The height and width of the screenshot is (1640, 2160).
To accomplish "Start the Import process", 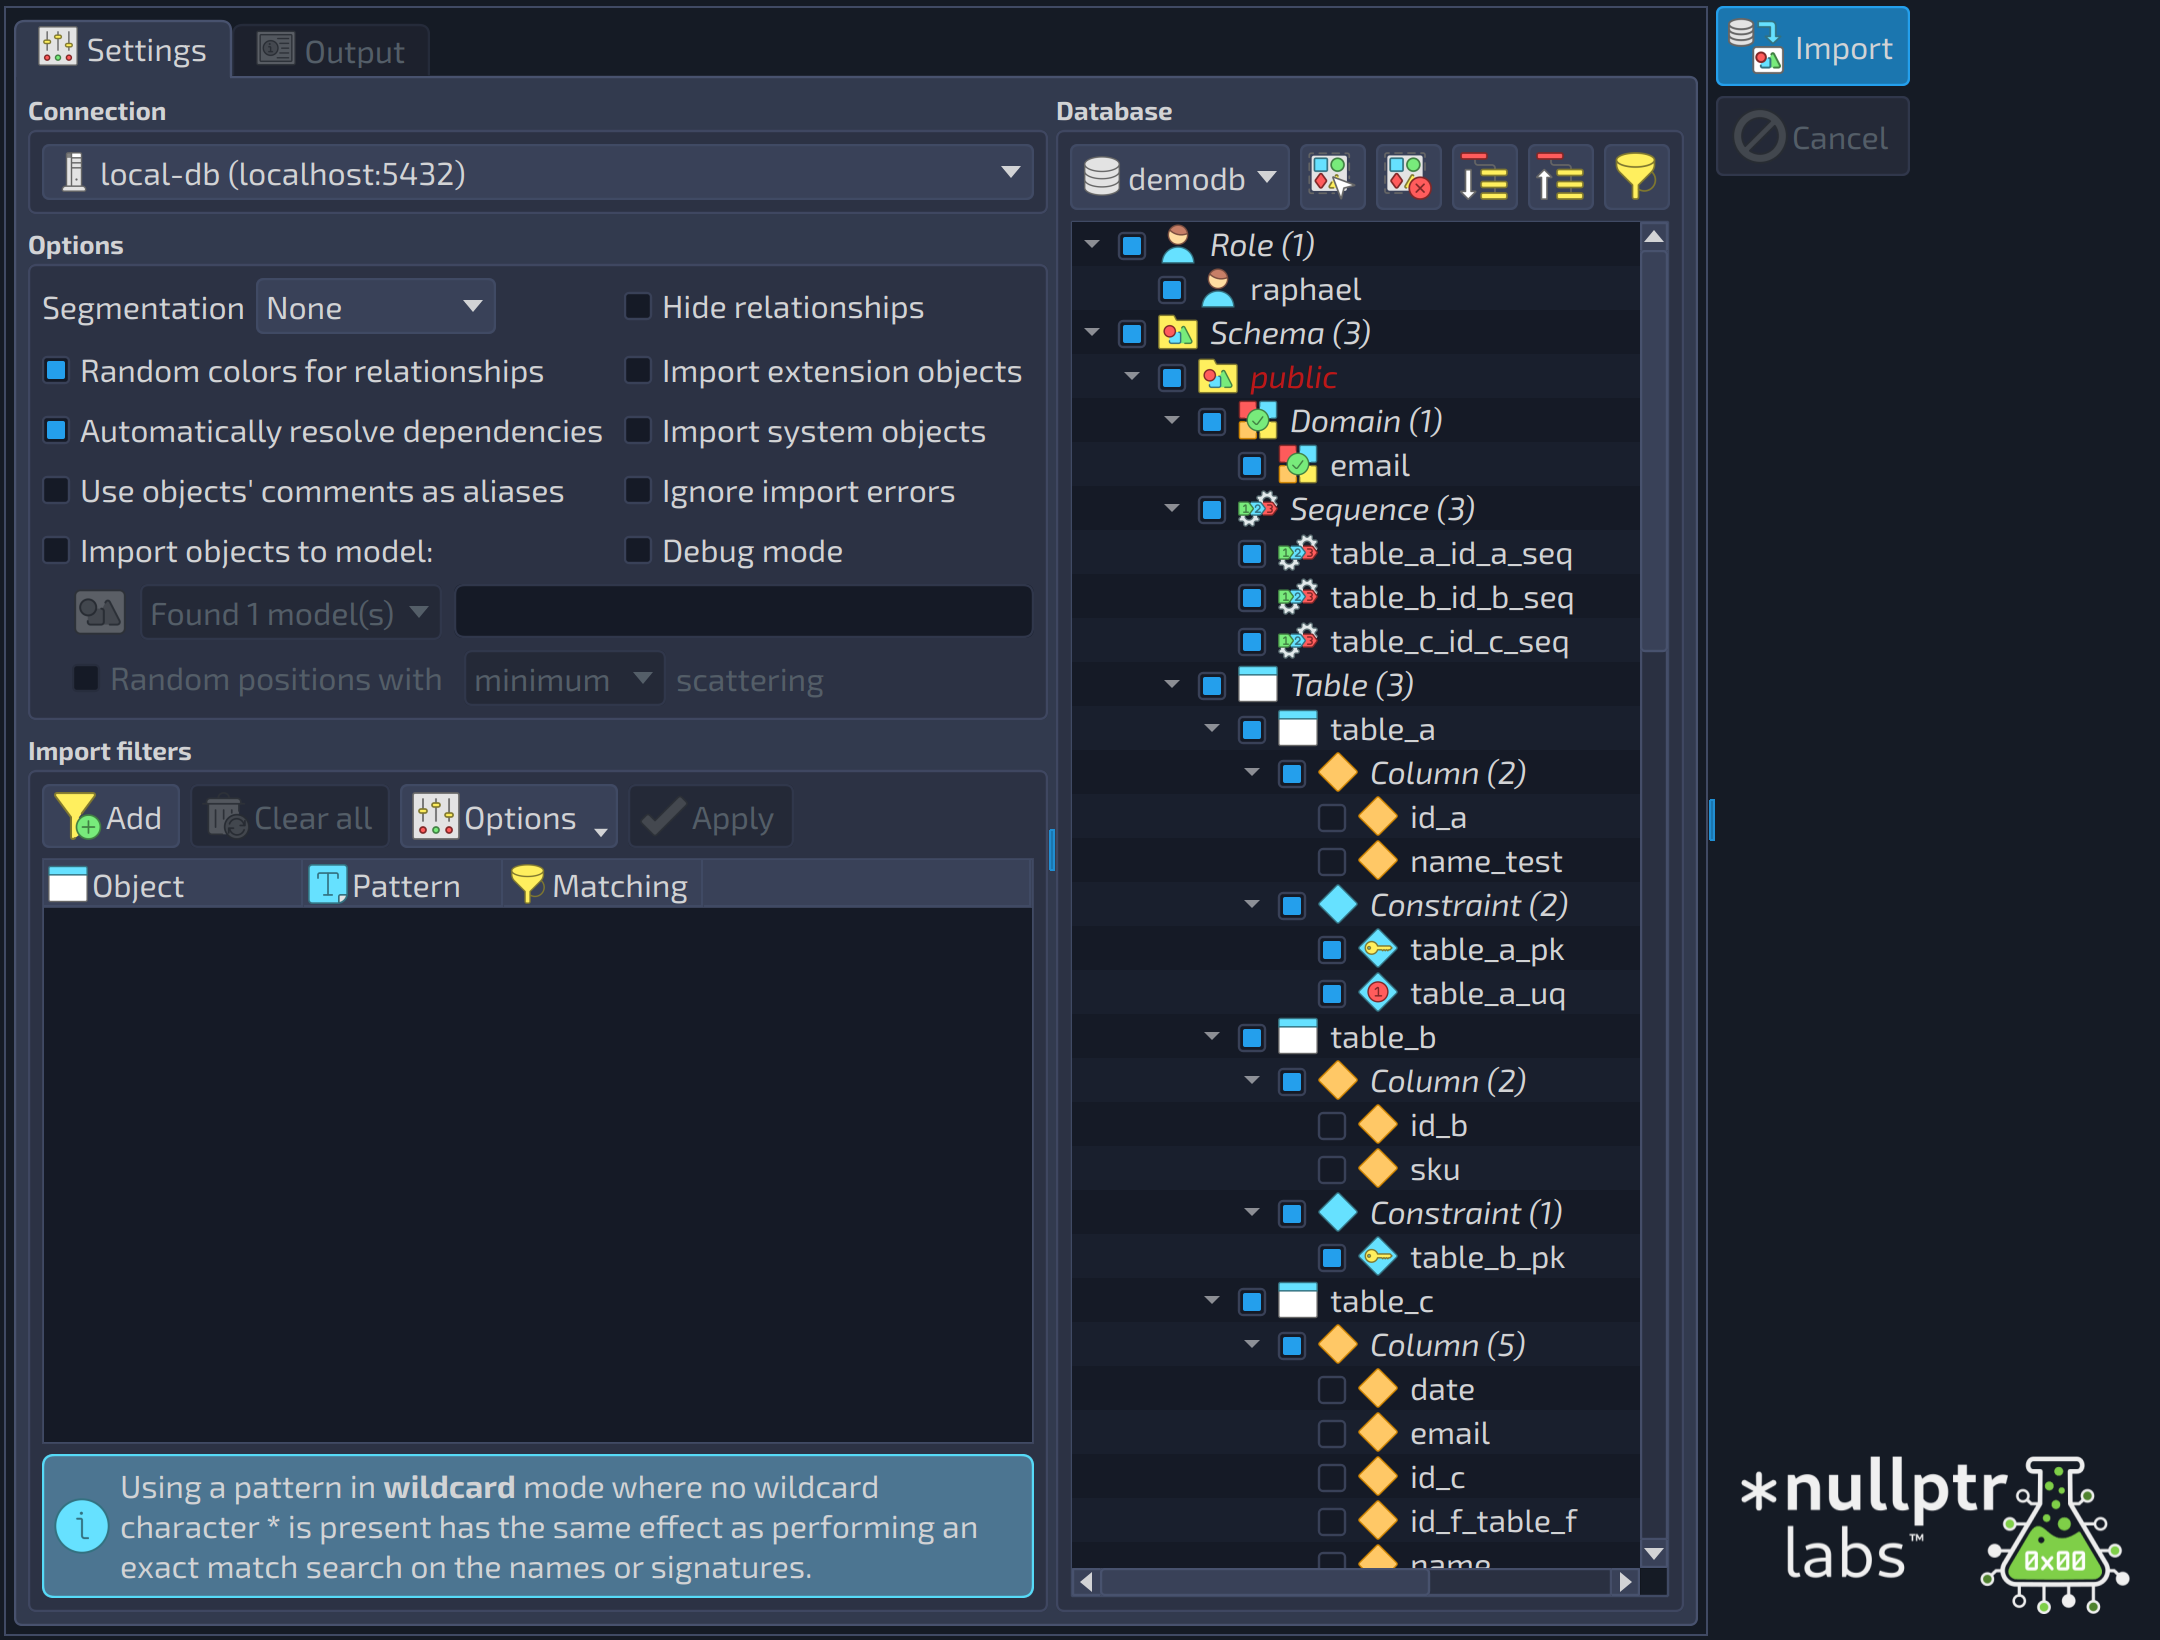I will (1812, 47).
